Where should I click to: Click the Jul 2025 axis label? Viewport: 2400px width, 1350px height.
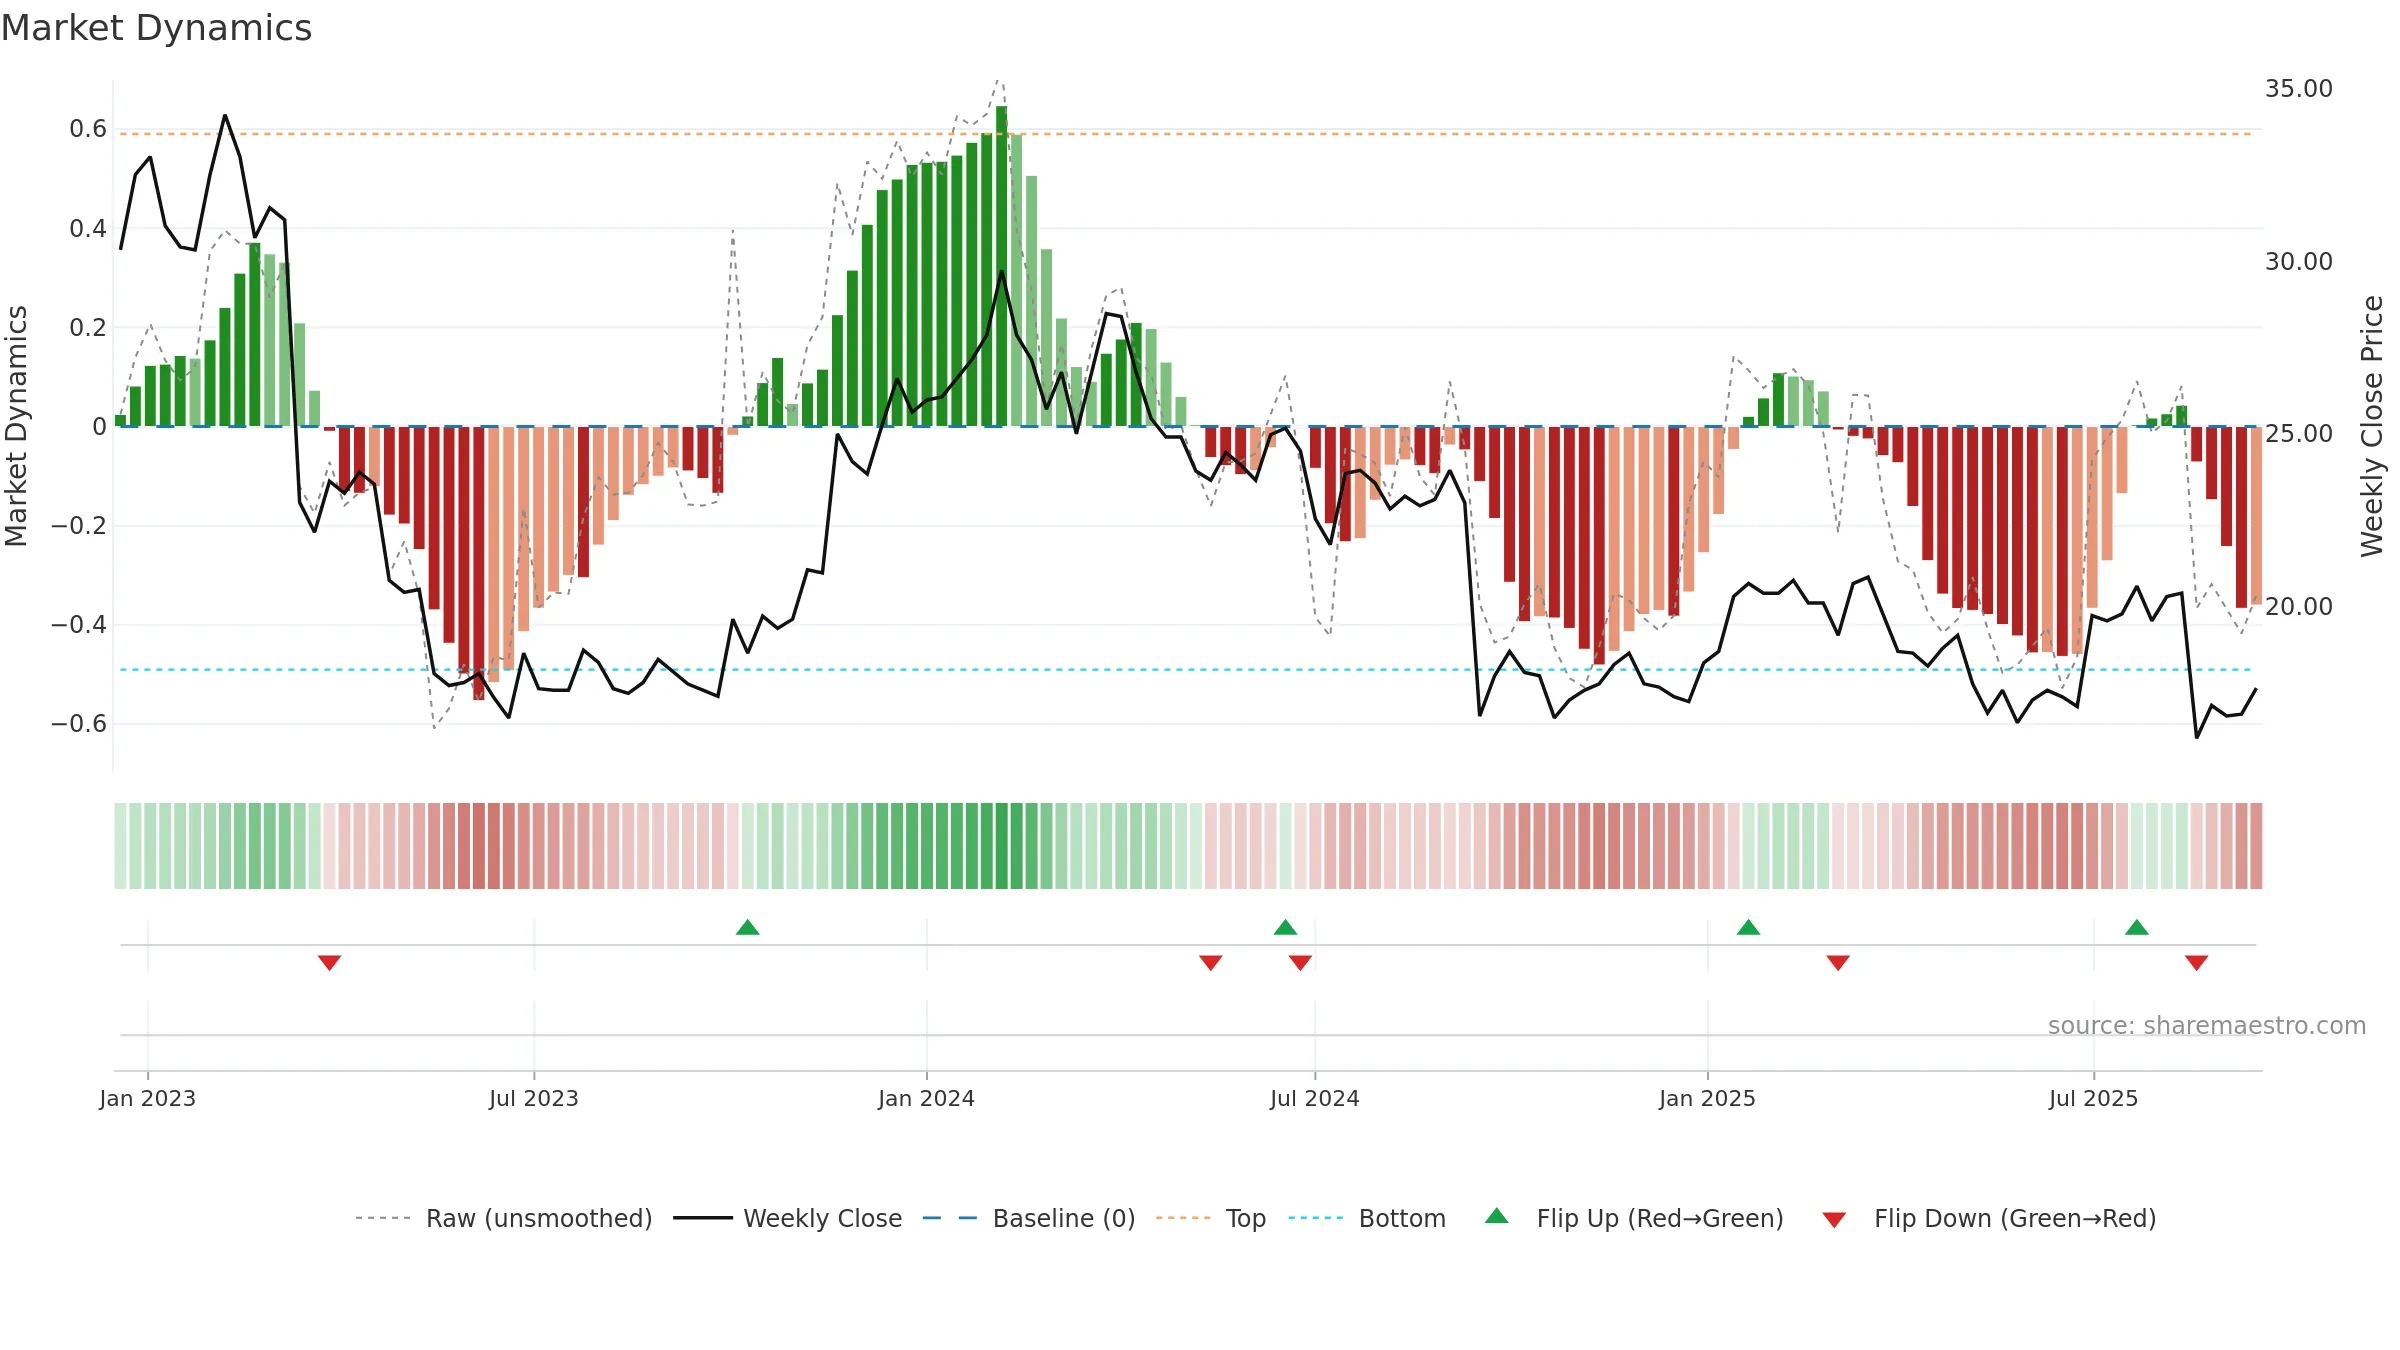point(2094,1098)
